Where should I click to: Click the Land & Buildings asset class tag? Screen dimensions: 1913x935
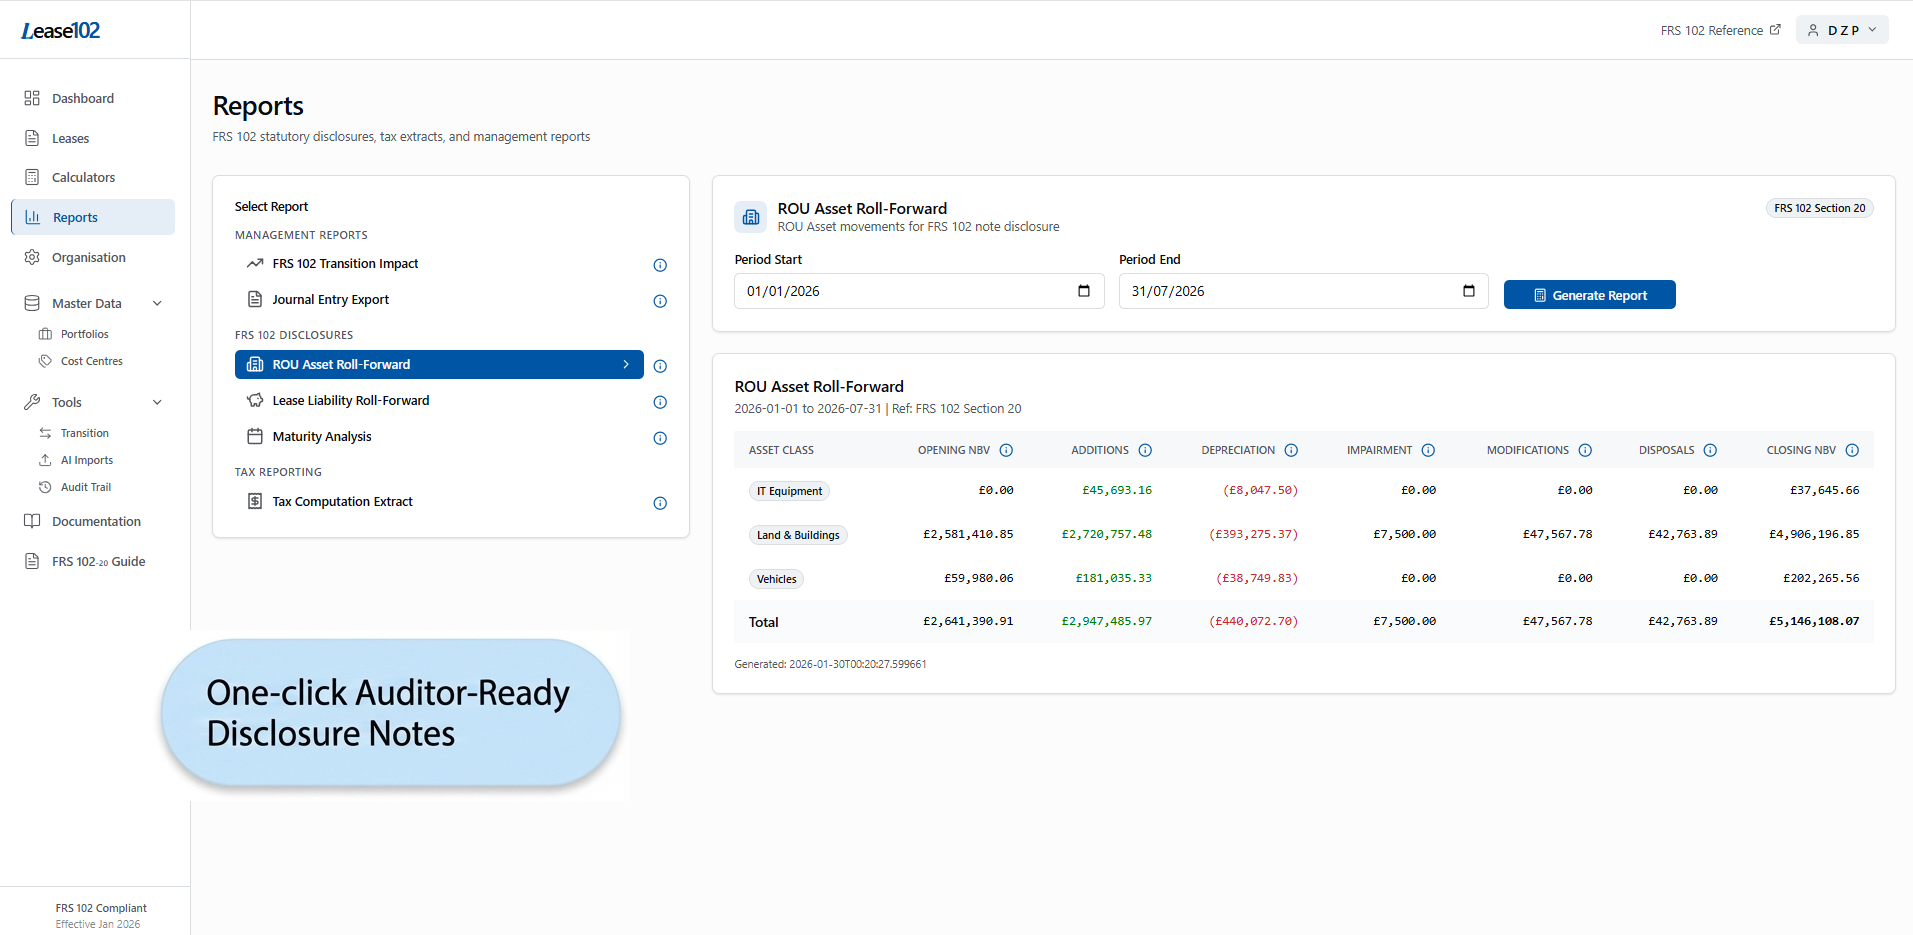pyautogui.click(x=798, y=535)
